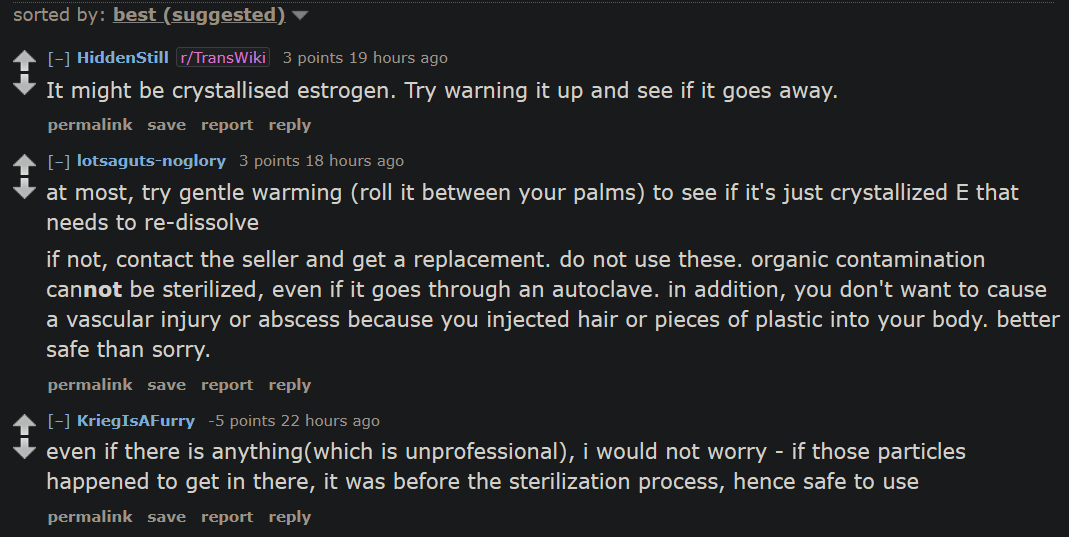The width and height of the screenshot is (1069, 537).
Task: Click the r/TransWiki flair link
Action: [222, 58]
